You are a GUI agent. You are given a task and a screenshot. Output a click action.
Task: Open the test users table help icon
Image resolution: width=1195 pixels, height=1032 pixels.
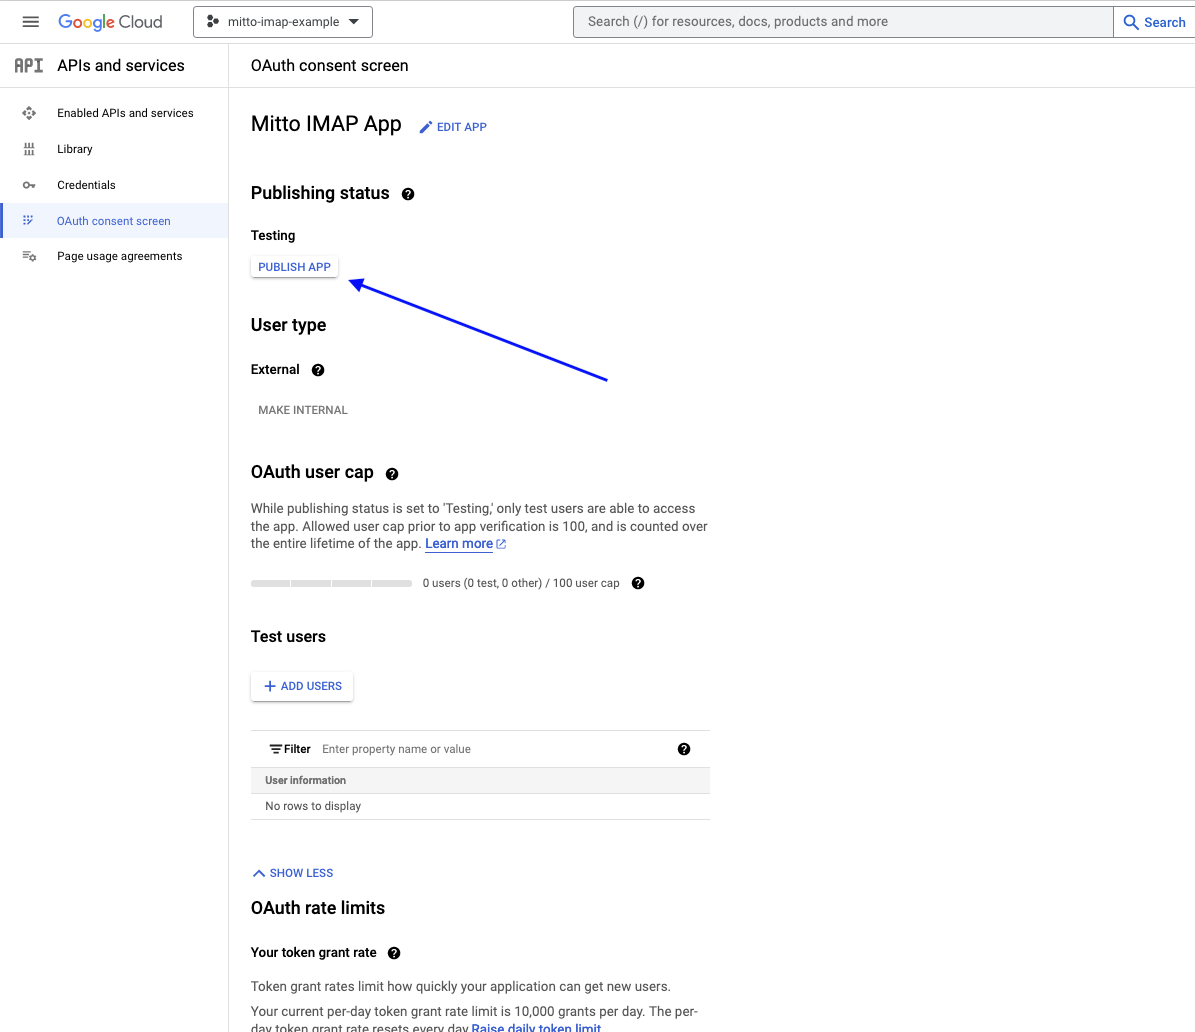click(684, 749)
